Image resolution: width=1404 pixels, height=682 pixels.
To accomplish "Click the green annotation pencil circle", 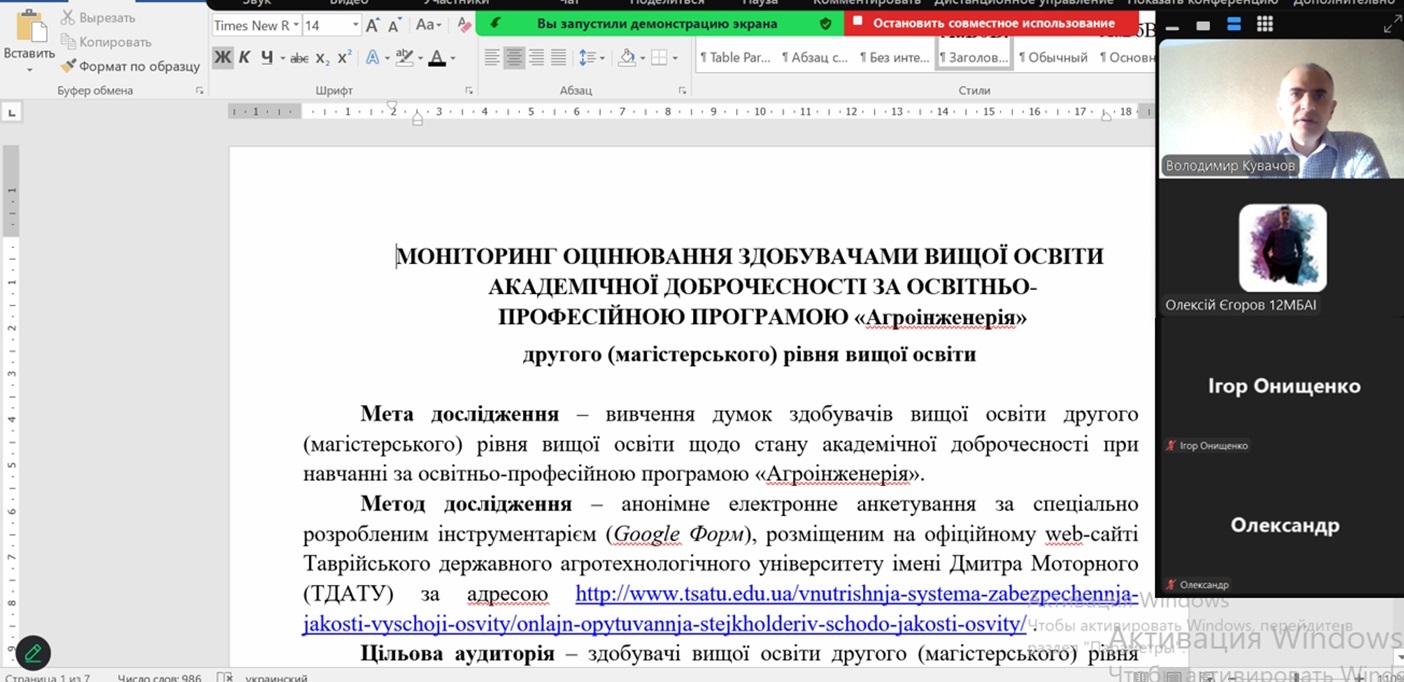I will (33, 653).
